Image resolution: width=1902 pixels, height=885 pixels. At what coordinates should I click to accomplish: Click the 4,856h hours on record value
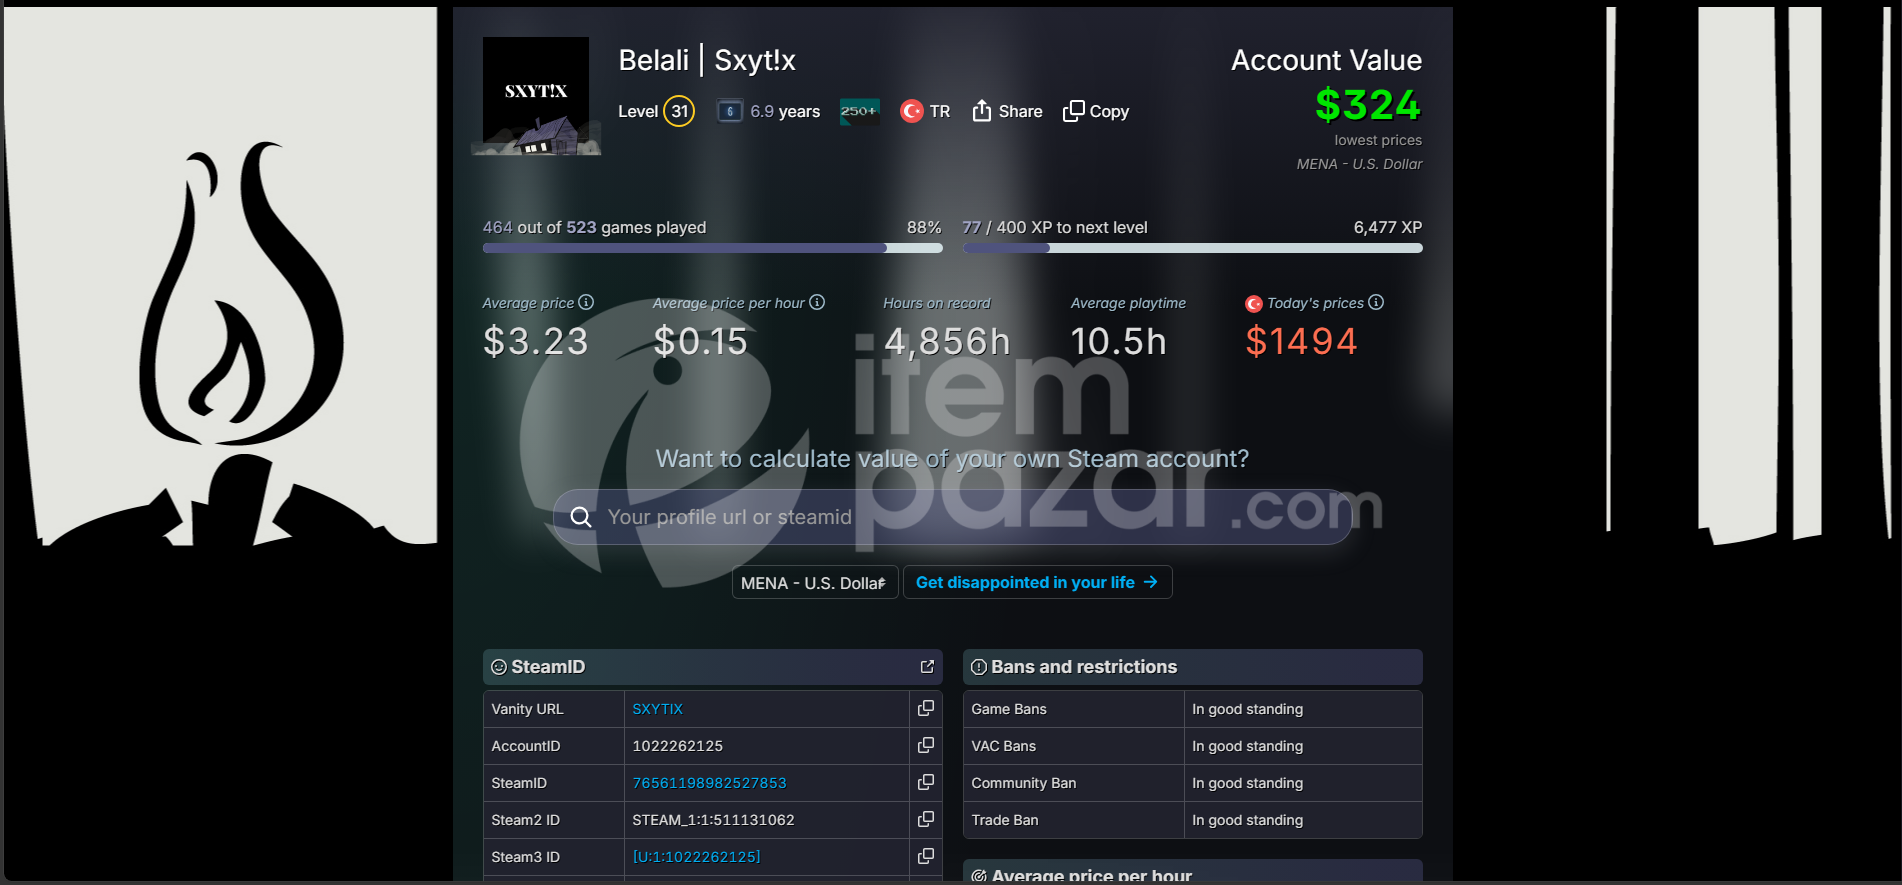pos(947,342)
